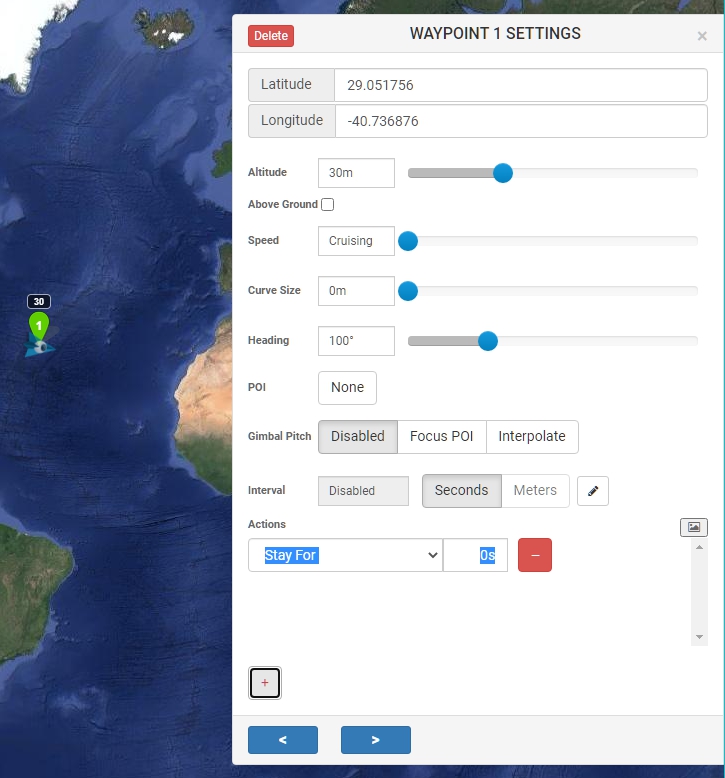Screen dimensions: 725x778
Task: Select Seconds interval mode
Action: 461,491
